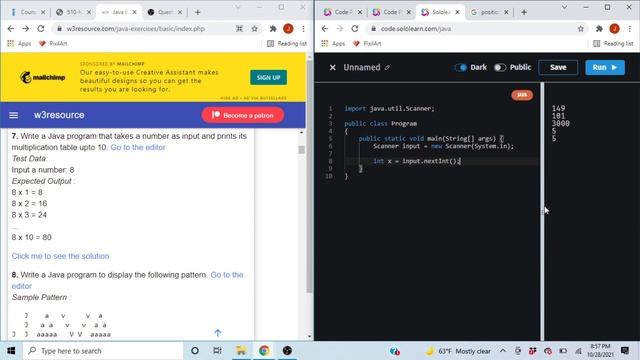The height and width of the screenshot is (360, 640).
Task: Switch to the first Code tab in the right browser
Action: coord(343,12)
